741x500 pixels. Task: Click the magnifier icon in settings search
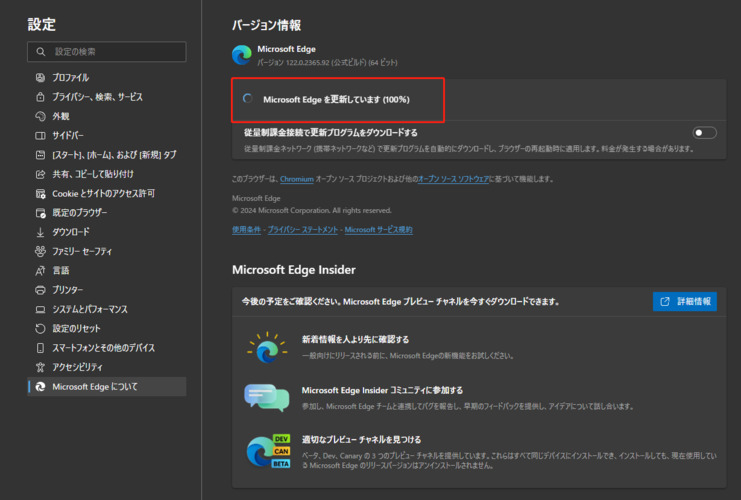click(x=41, y=52)
